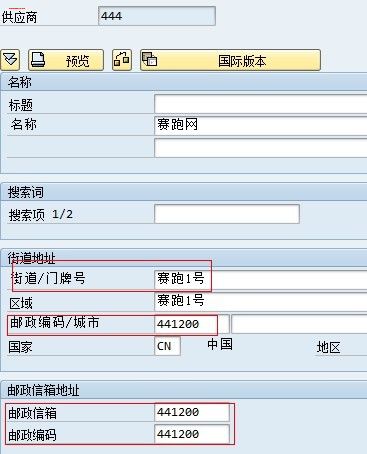Image resolution: width=367 pixels, height=454 pixels.
Task: Click the 邮政编码/城市 label
Action: click(55, 323)
